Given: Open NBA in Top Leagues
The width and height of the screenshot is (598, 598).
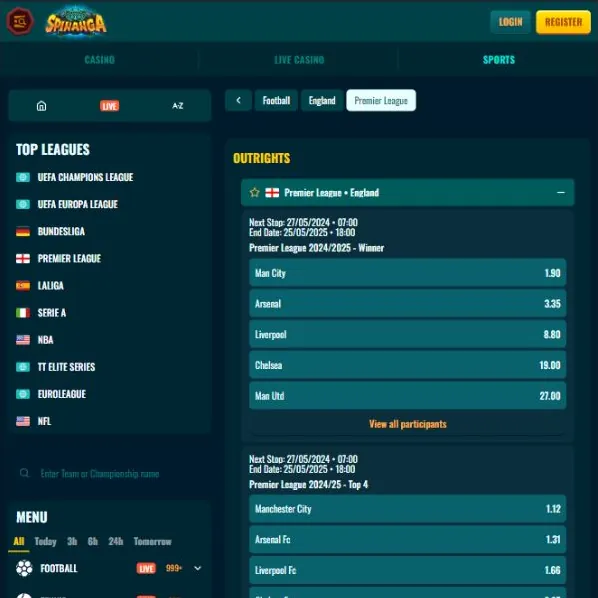Looking at the screenshot, I should tap(45, 340).
